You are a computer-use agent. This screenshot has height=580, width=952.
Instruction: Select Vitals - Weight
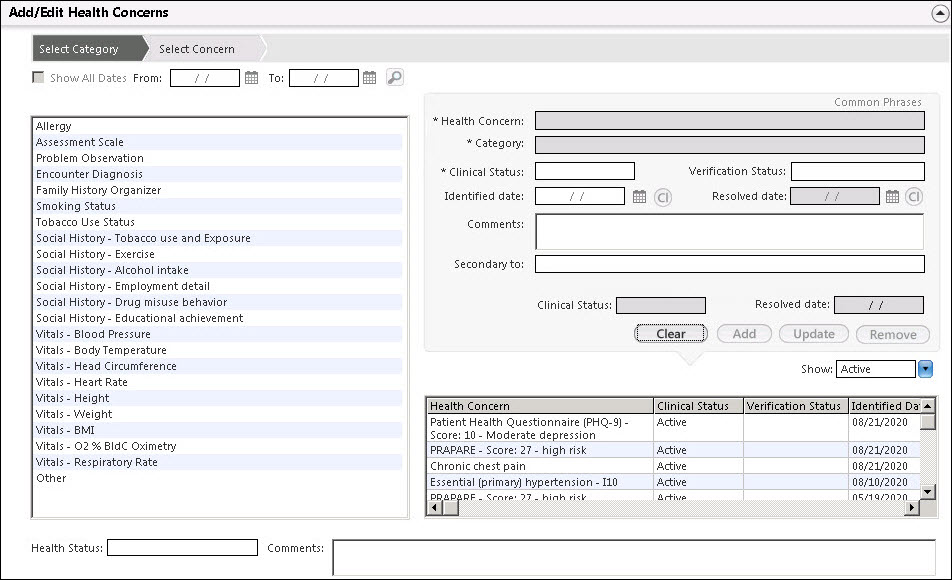tap(219, 414)
